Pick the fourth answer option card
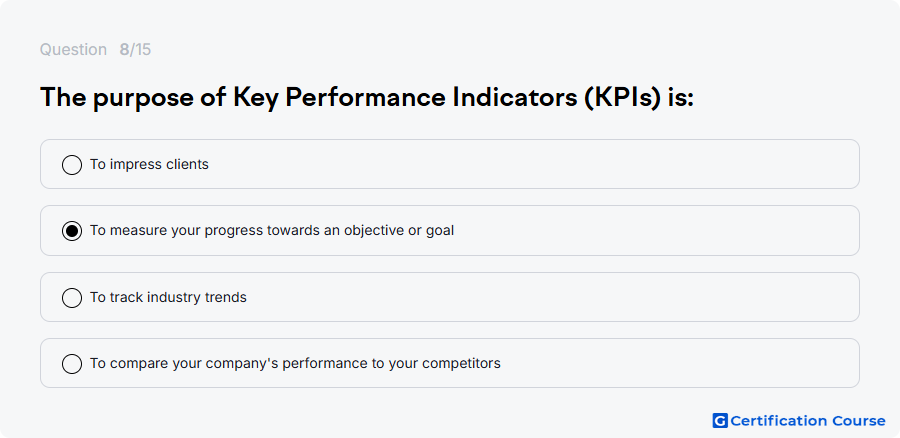The height and width of the screenshot is (438, 900). pos(450,363)
